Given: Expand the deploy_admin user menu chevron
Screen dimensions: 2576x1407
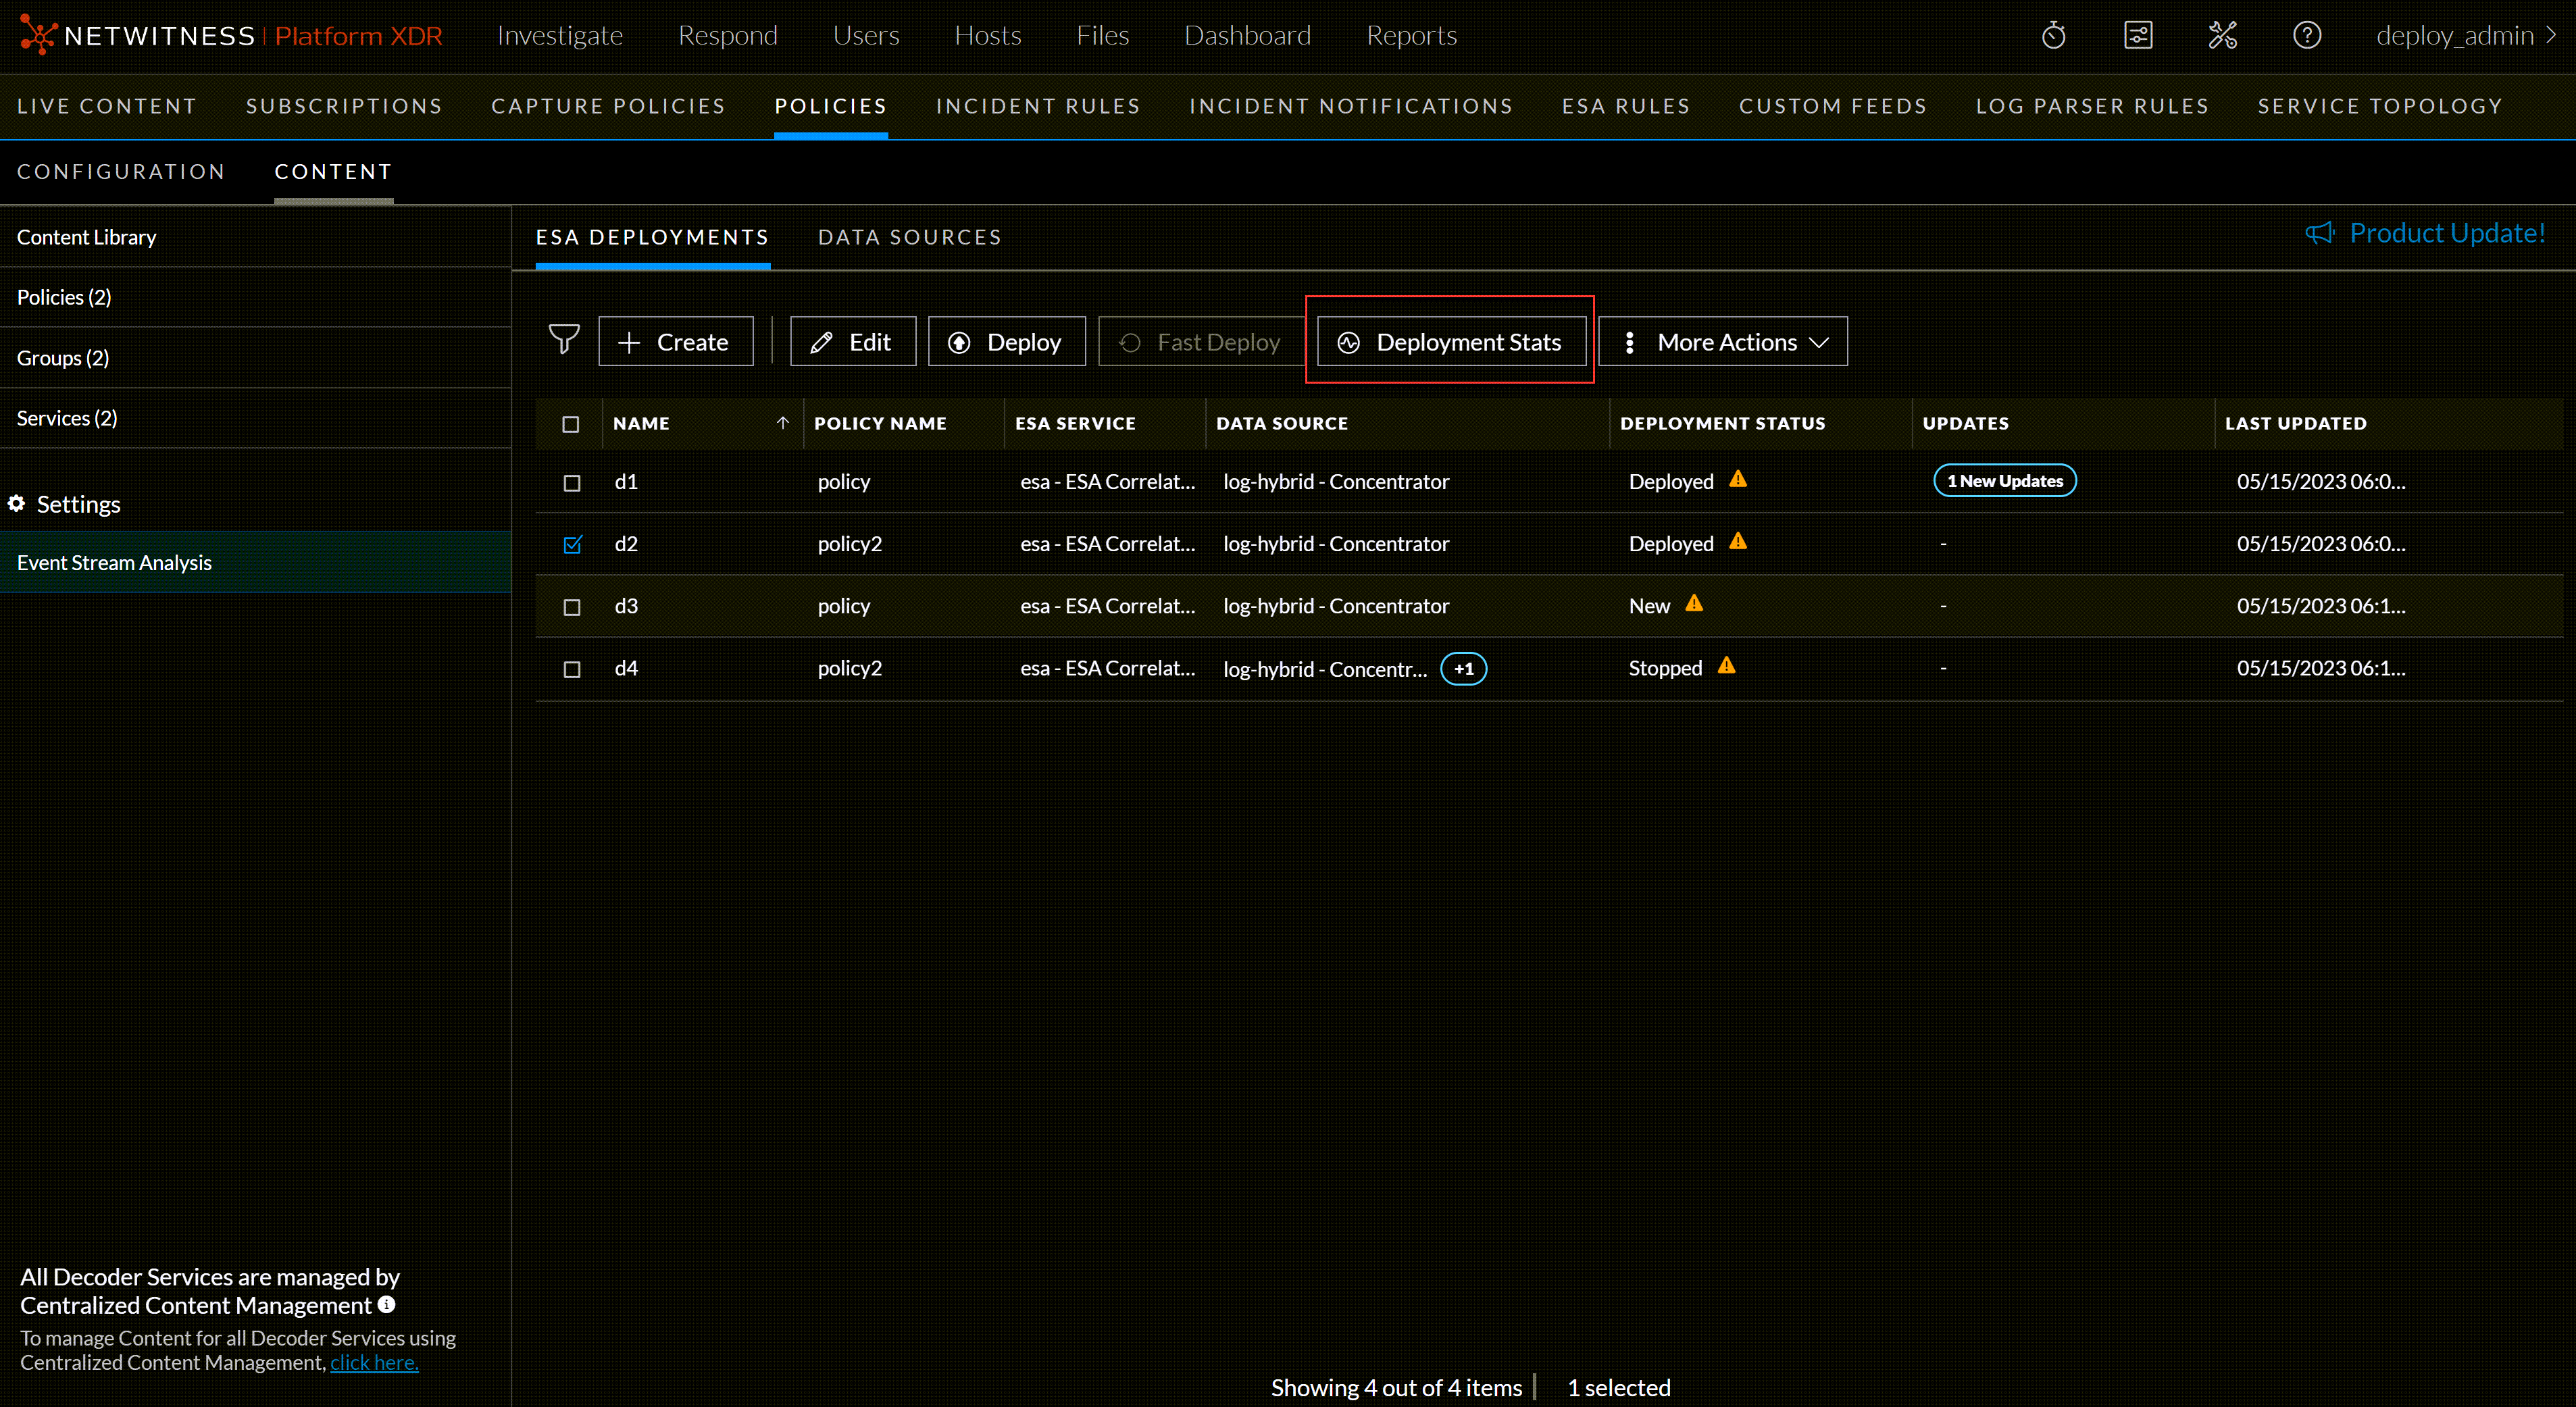Looking at the screenshot, I should point(2553,35).
